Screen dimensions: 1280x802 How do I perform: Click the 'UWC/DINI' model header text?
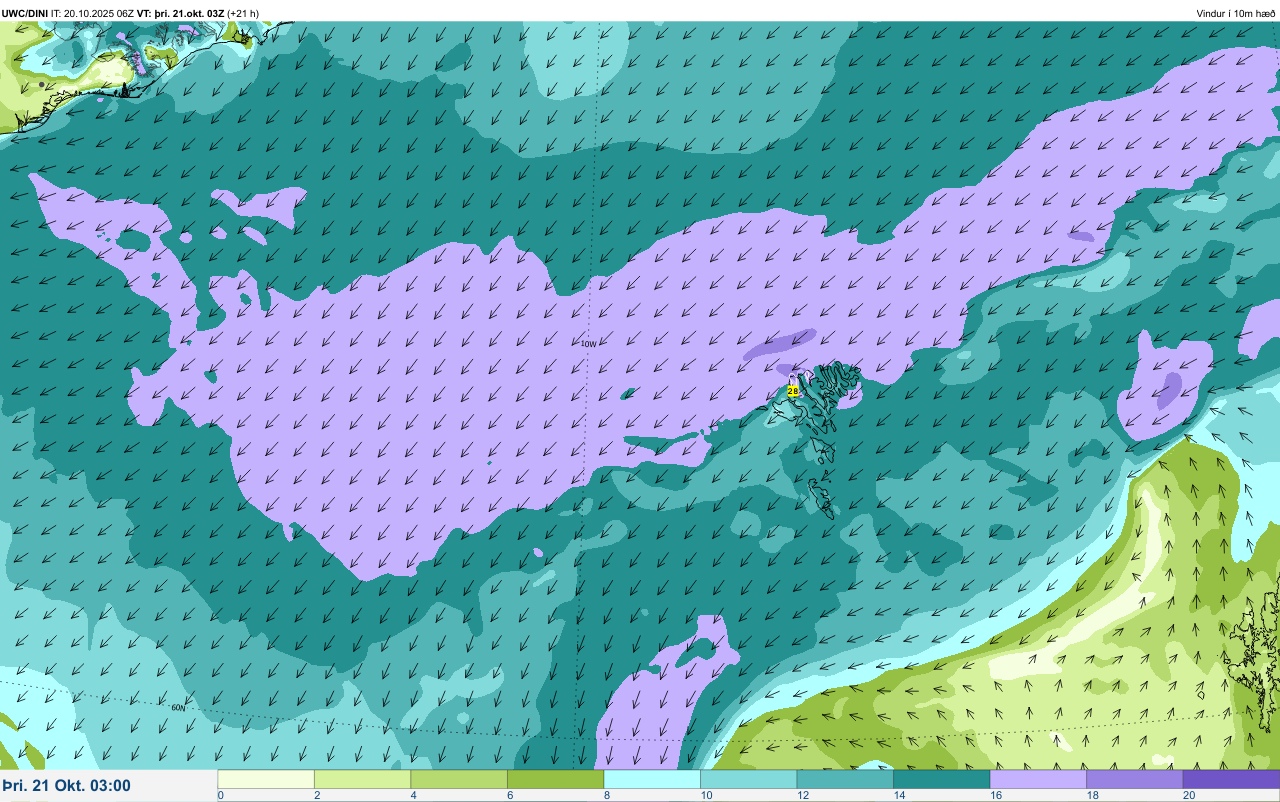[25, 13]
